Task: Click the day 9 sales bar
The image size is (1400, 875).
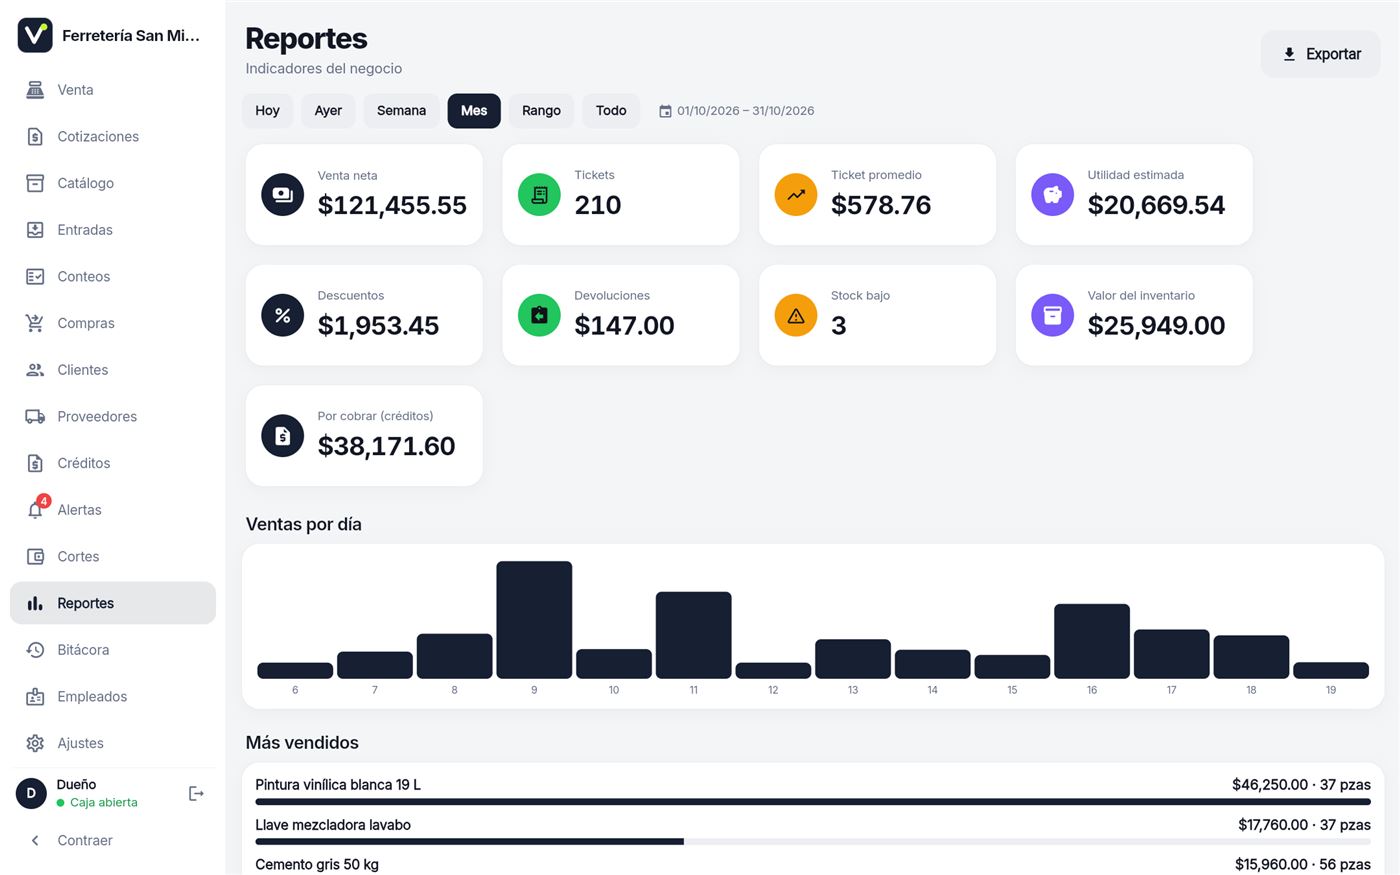Action: [534, 620]
